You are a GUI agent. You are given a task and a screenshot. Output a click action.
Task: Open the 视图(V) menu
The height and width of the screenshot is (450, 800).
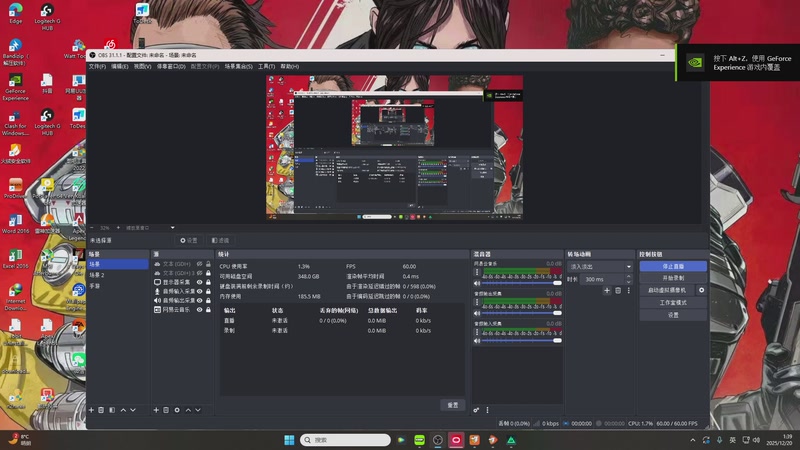[x=142, y=66]
